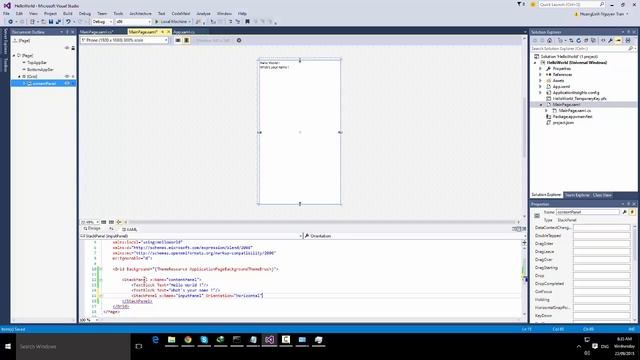Viewport: 640px width, 360px height.
Task: Expand App.xaml in Solution Explorer
Action: tap(540, 87)
